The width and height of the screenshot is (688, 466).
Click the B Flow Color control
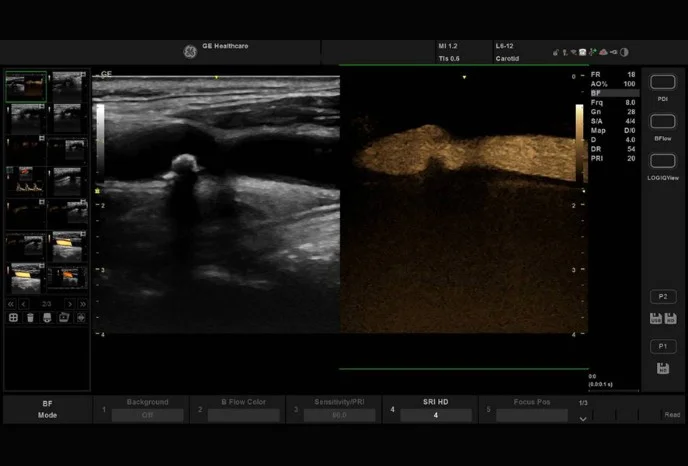(243, 409)
